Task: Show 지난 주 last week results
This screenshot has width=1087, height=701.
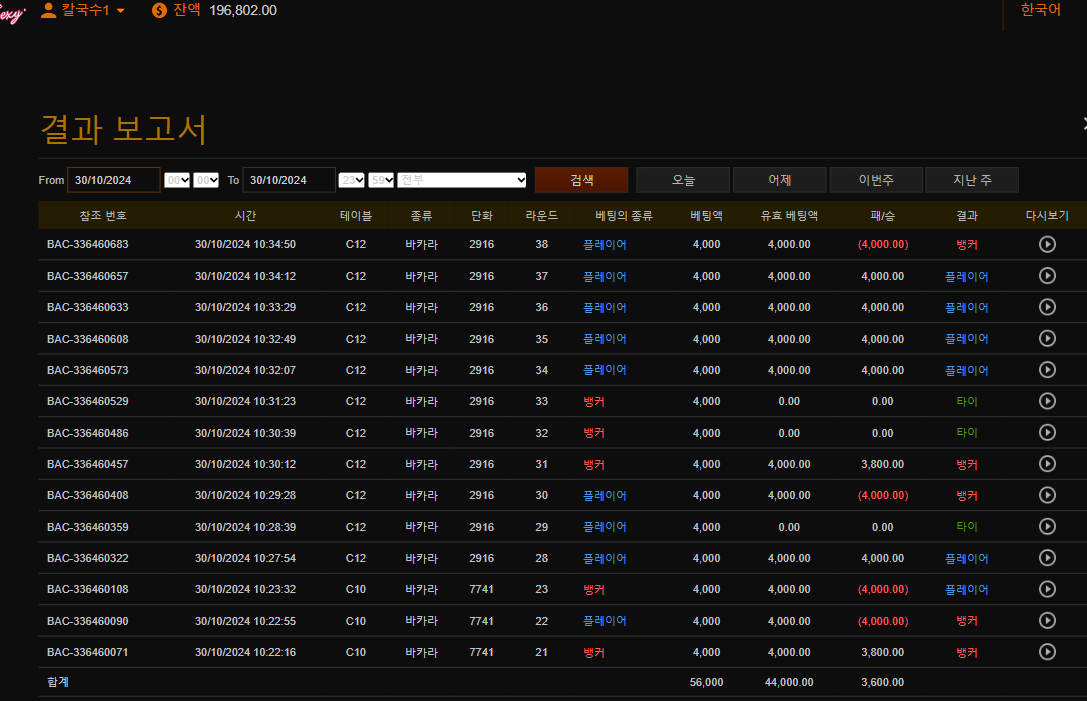Action: tap(971, 180)
